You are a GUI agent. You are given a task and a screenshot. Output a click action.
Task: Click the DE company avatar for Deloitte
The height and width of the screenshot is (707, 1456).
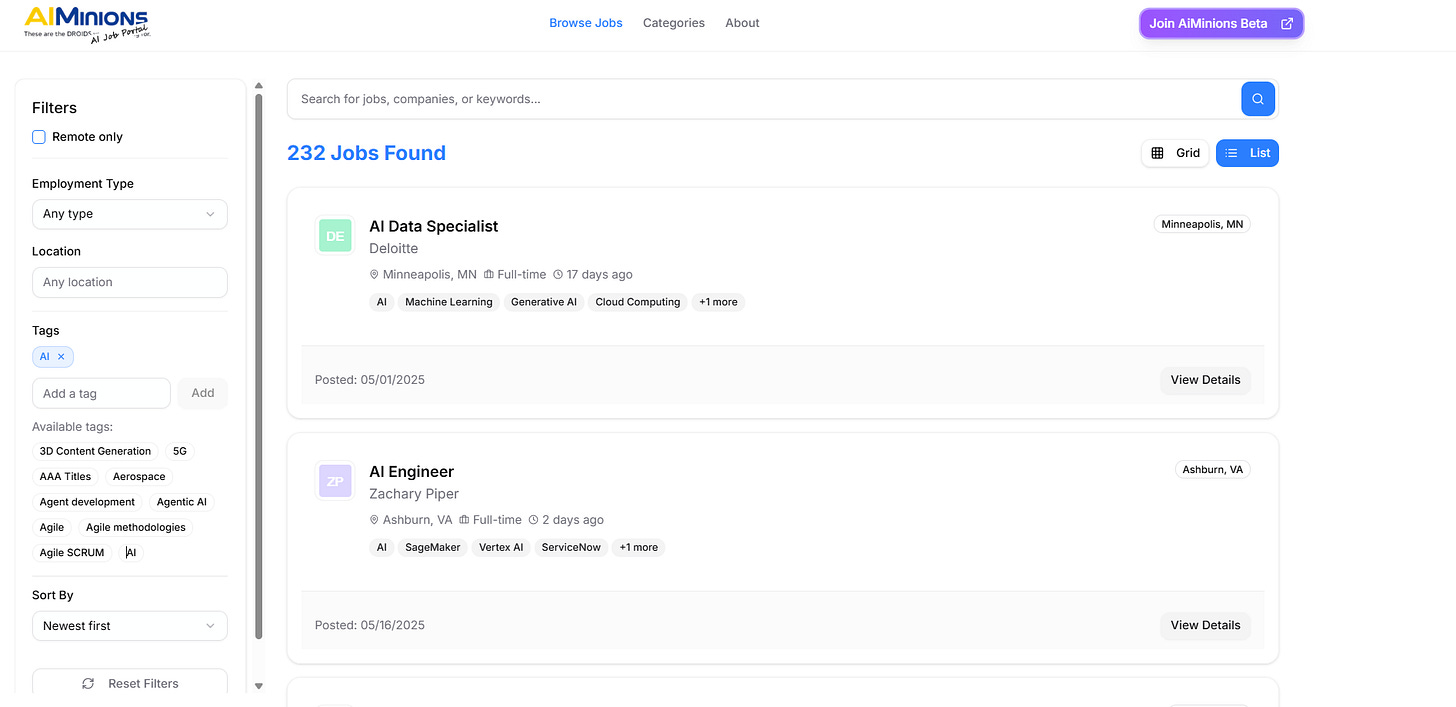pyautogui.click(x=335, y=236)
